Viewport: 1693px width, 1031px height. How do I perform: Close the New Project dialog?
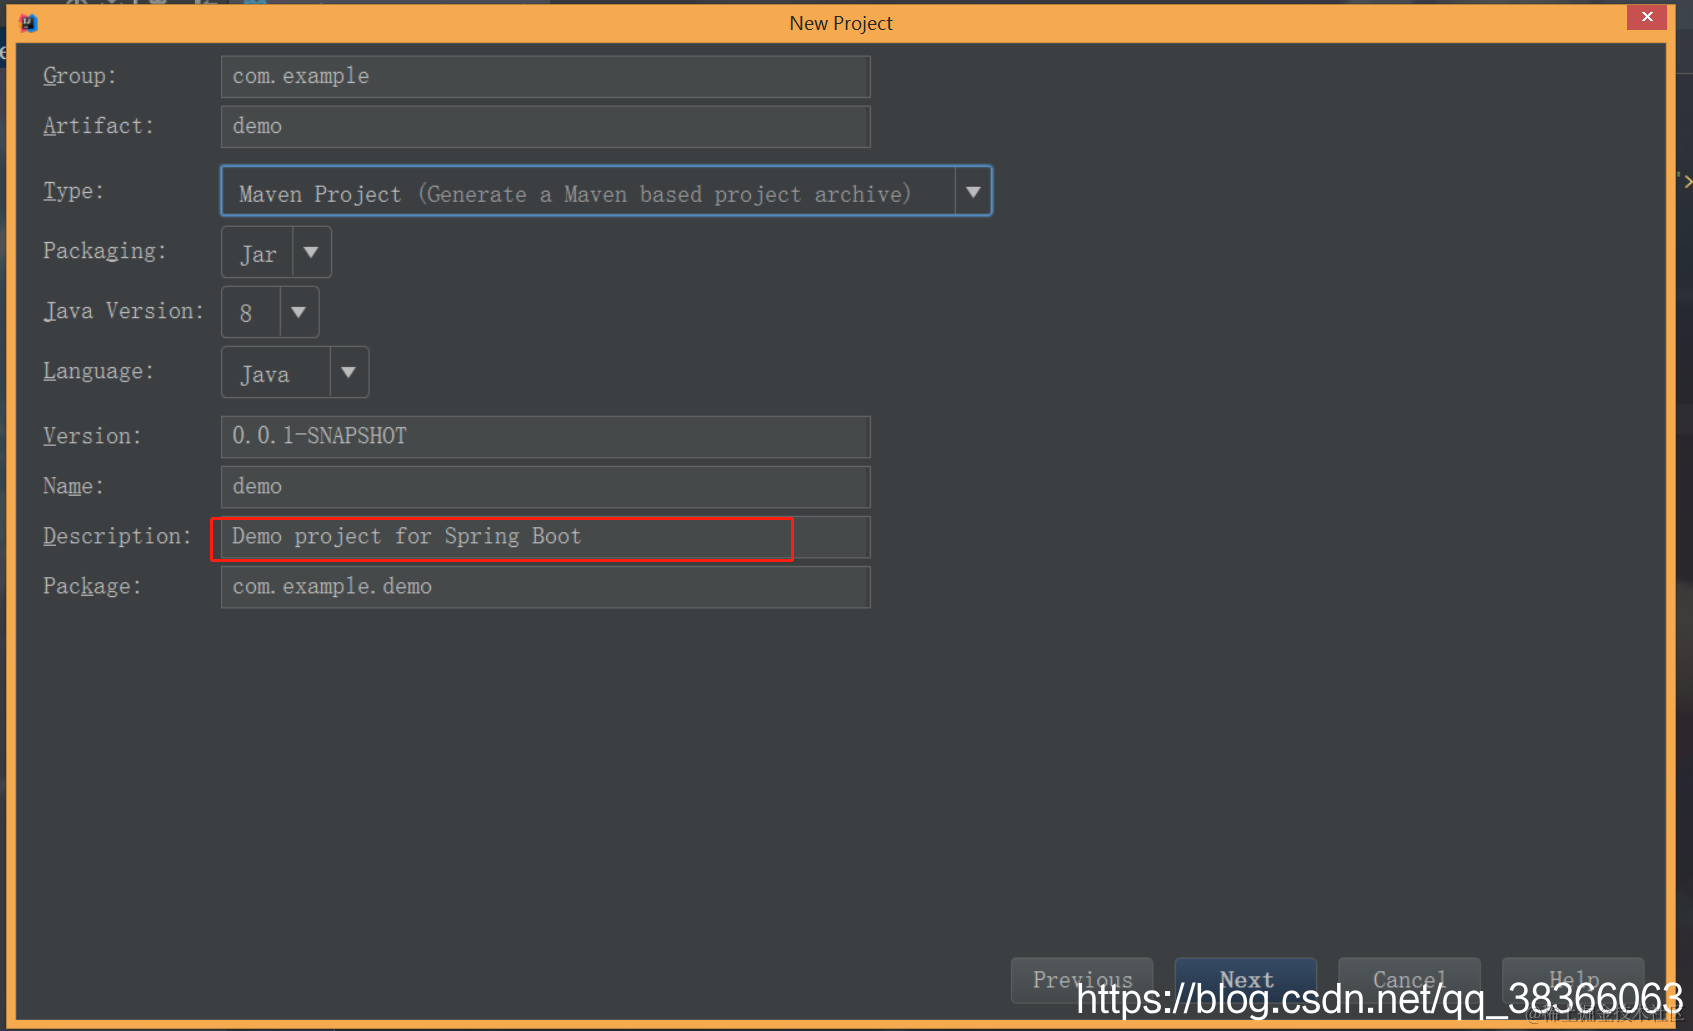1646,17
